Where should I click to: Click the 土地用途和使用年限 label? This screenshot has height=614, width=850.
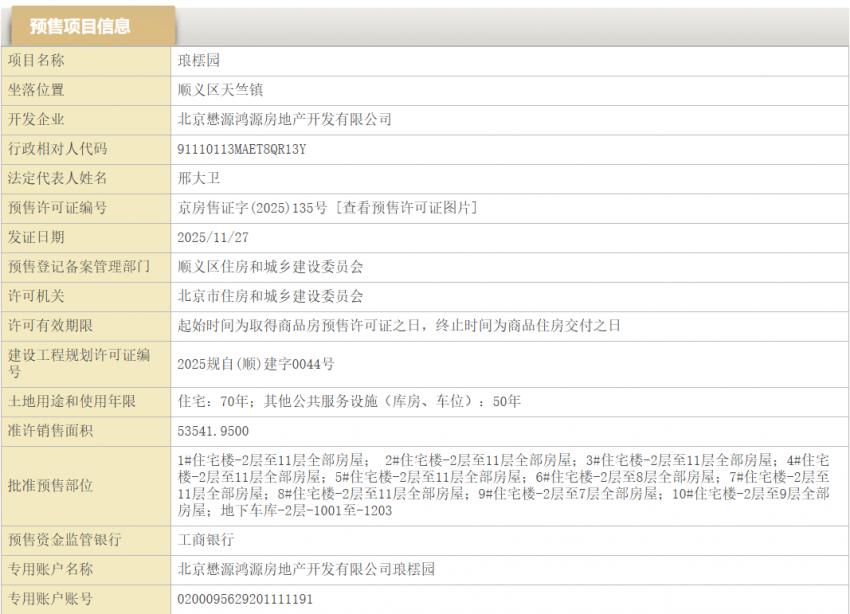click(x=72, y=401)
